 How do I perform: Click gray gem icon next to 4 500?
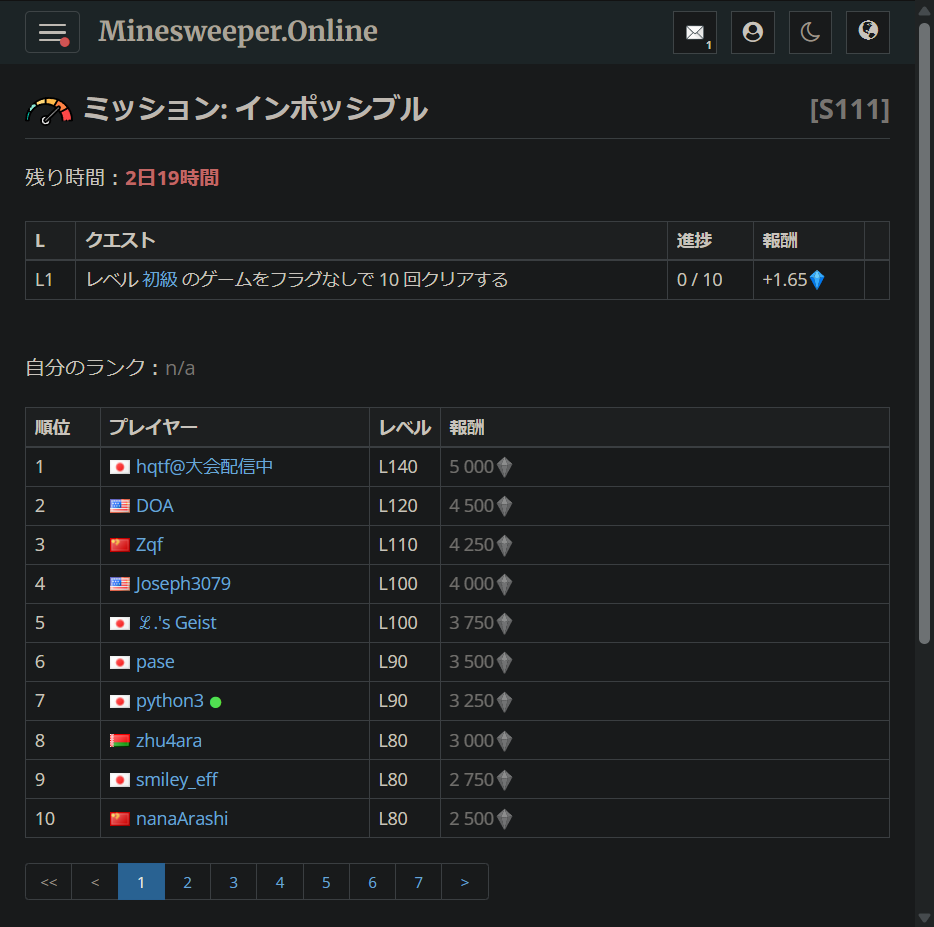click(505, 506)
